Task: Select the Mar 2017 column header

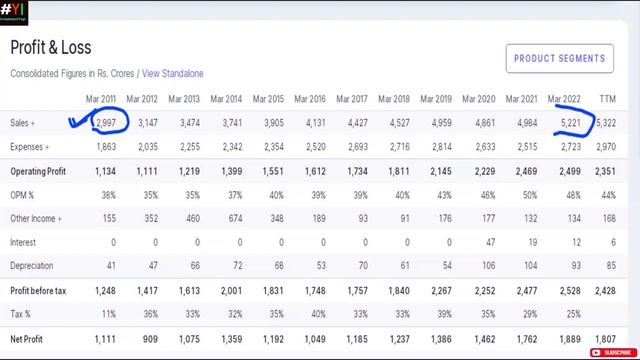Action: coord(352,99)
